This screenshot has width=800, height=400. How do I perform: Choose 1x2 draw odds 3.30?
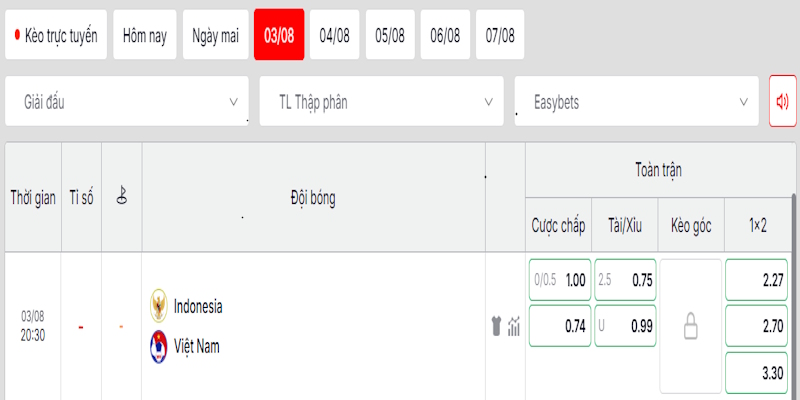pyautogui.click(x=756, y=373)
